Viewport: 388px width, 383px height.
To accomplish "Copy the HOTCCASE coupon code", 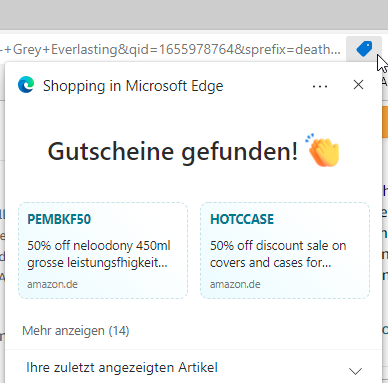I will tap(242, 219).
